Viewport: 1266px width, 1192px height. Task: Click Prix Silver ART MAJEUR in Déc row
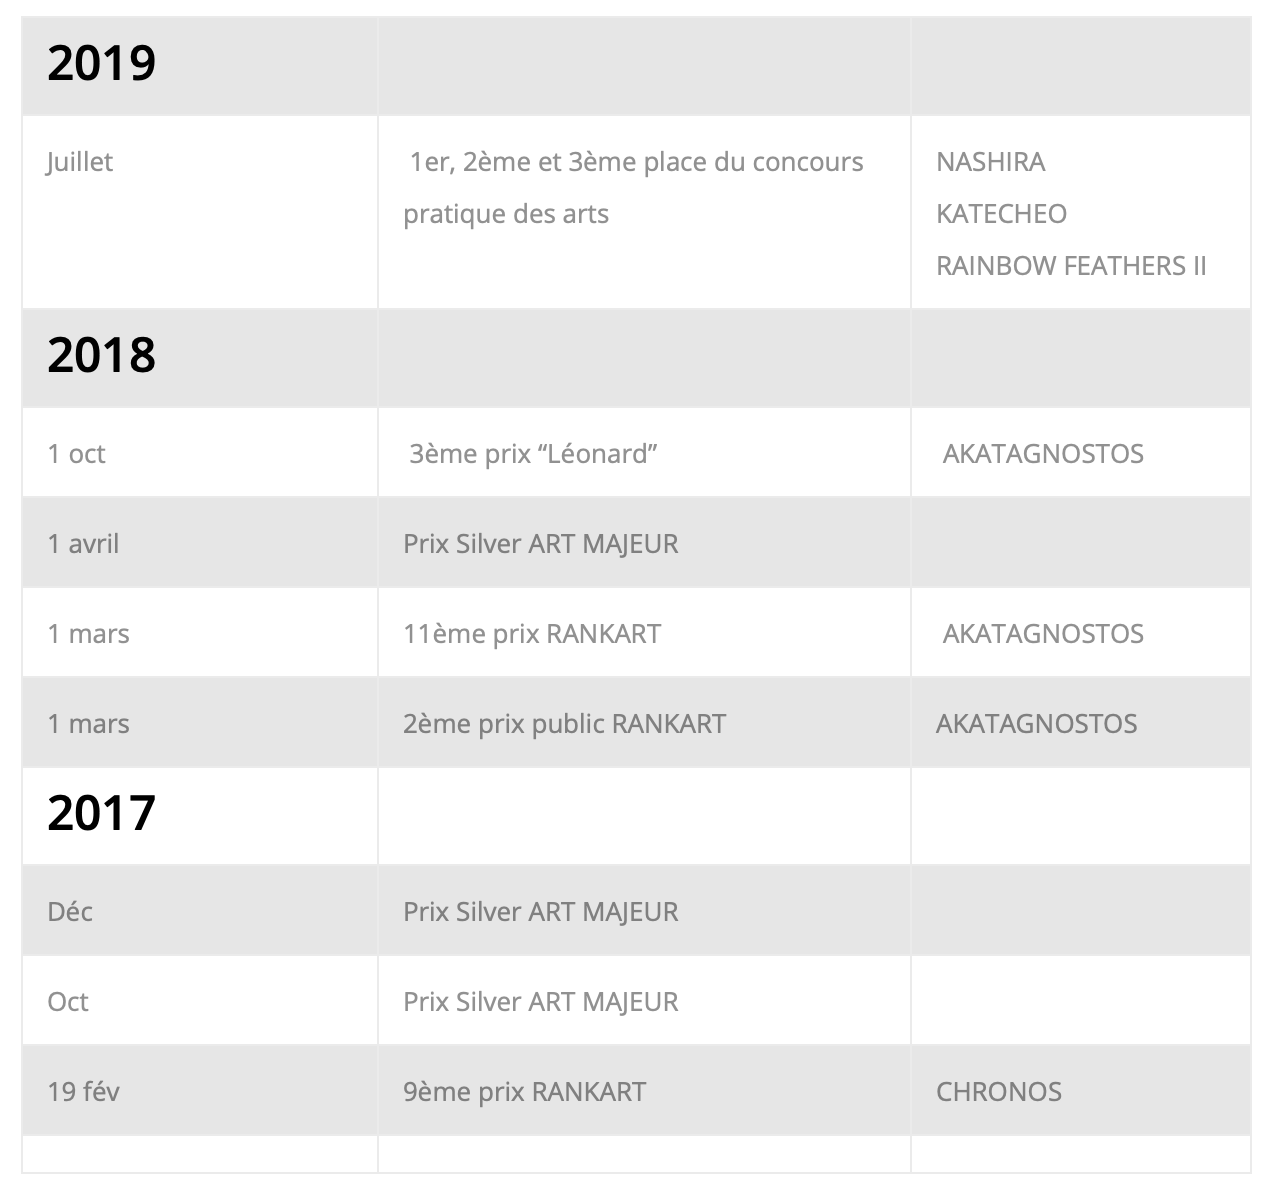(x=540, y=912)
